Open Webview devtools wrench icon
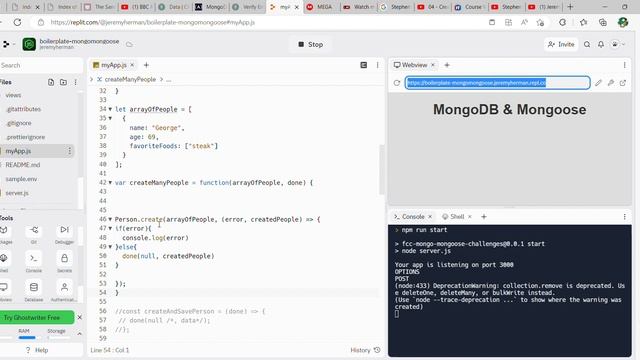This screenshot has width=640, height=360. (611, 83)
